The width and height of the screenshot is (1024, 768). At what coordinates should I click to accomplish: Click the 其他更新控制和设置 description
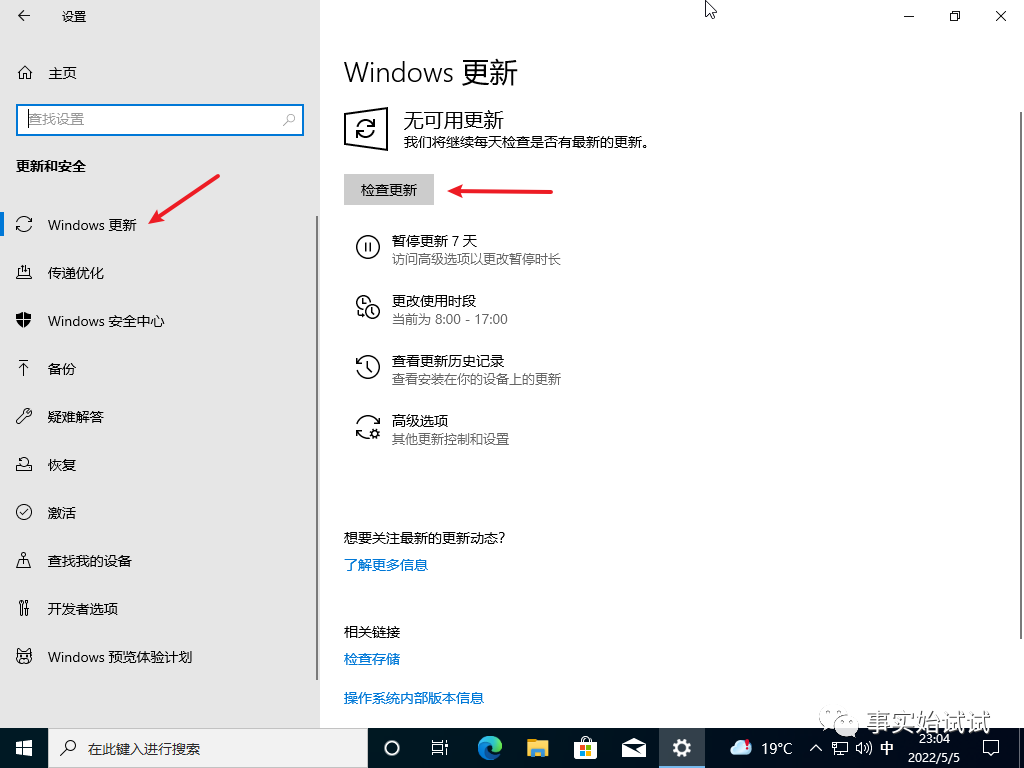tap(450, 440)
